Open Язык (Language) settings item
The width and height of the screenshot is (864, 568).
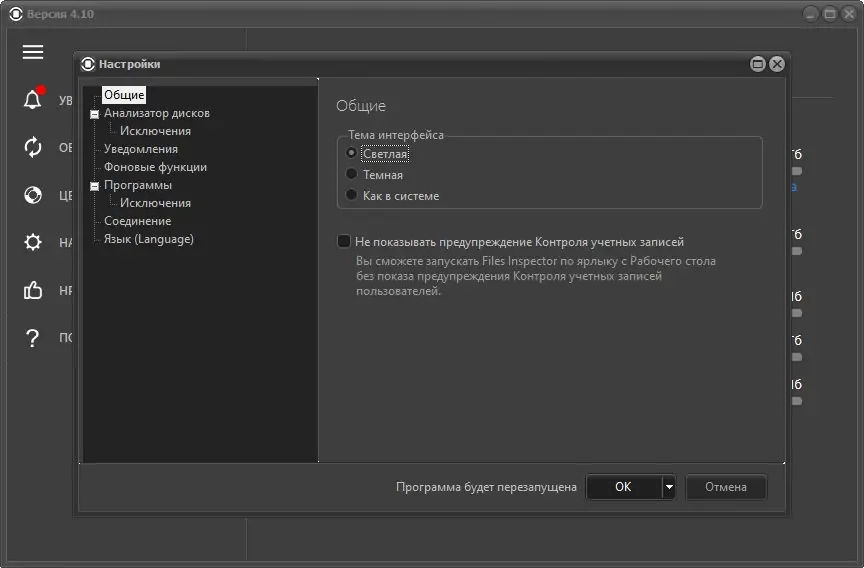(149, 239)
